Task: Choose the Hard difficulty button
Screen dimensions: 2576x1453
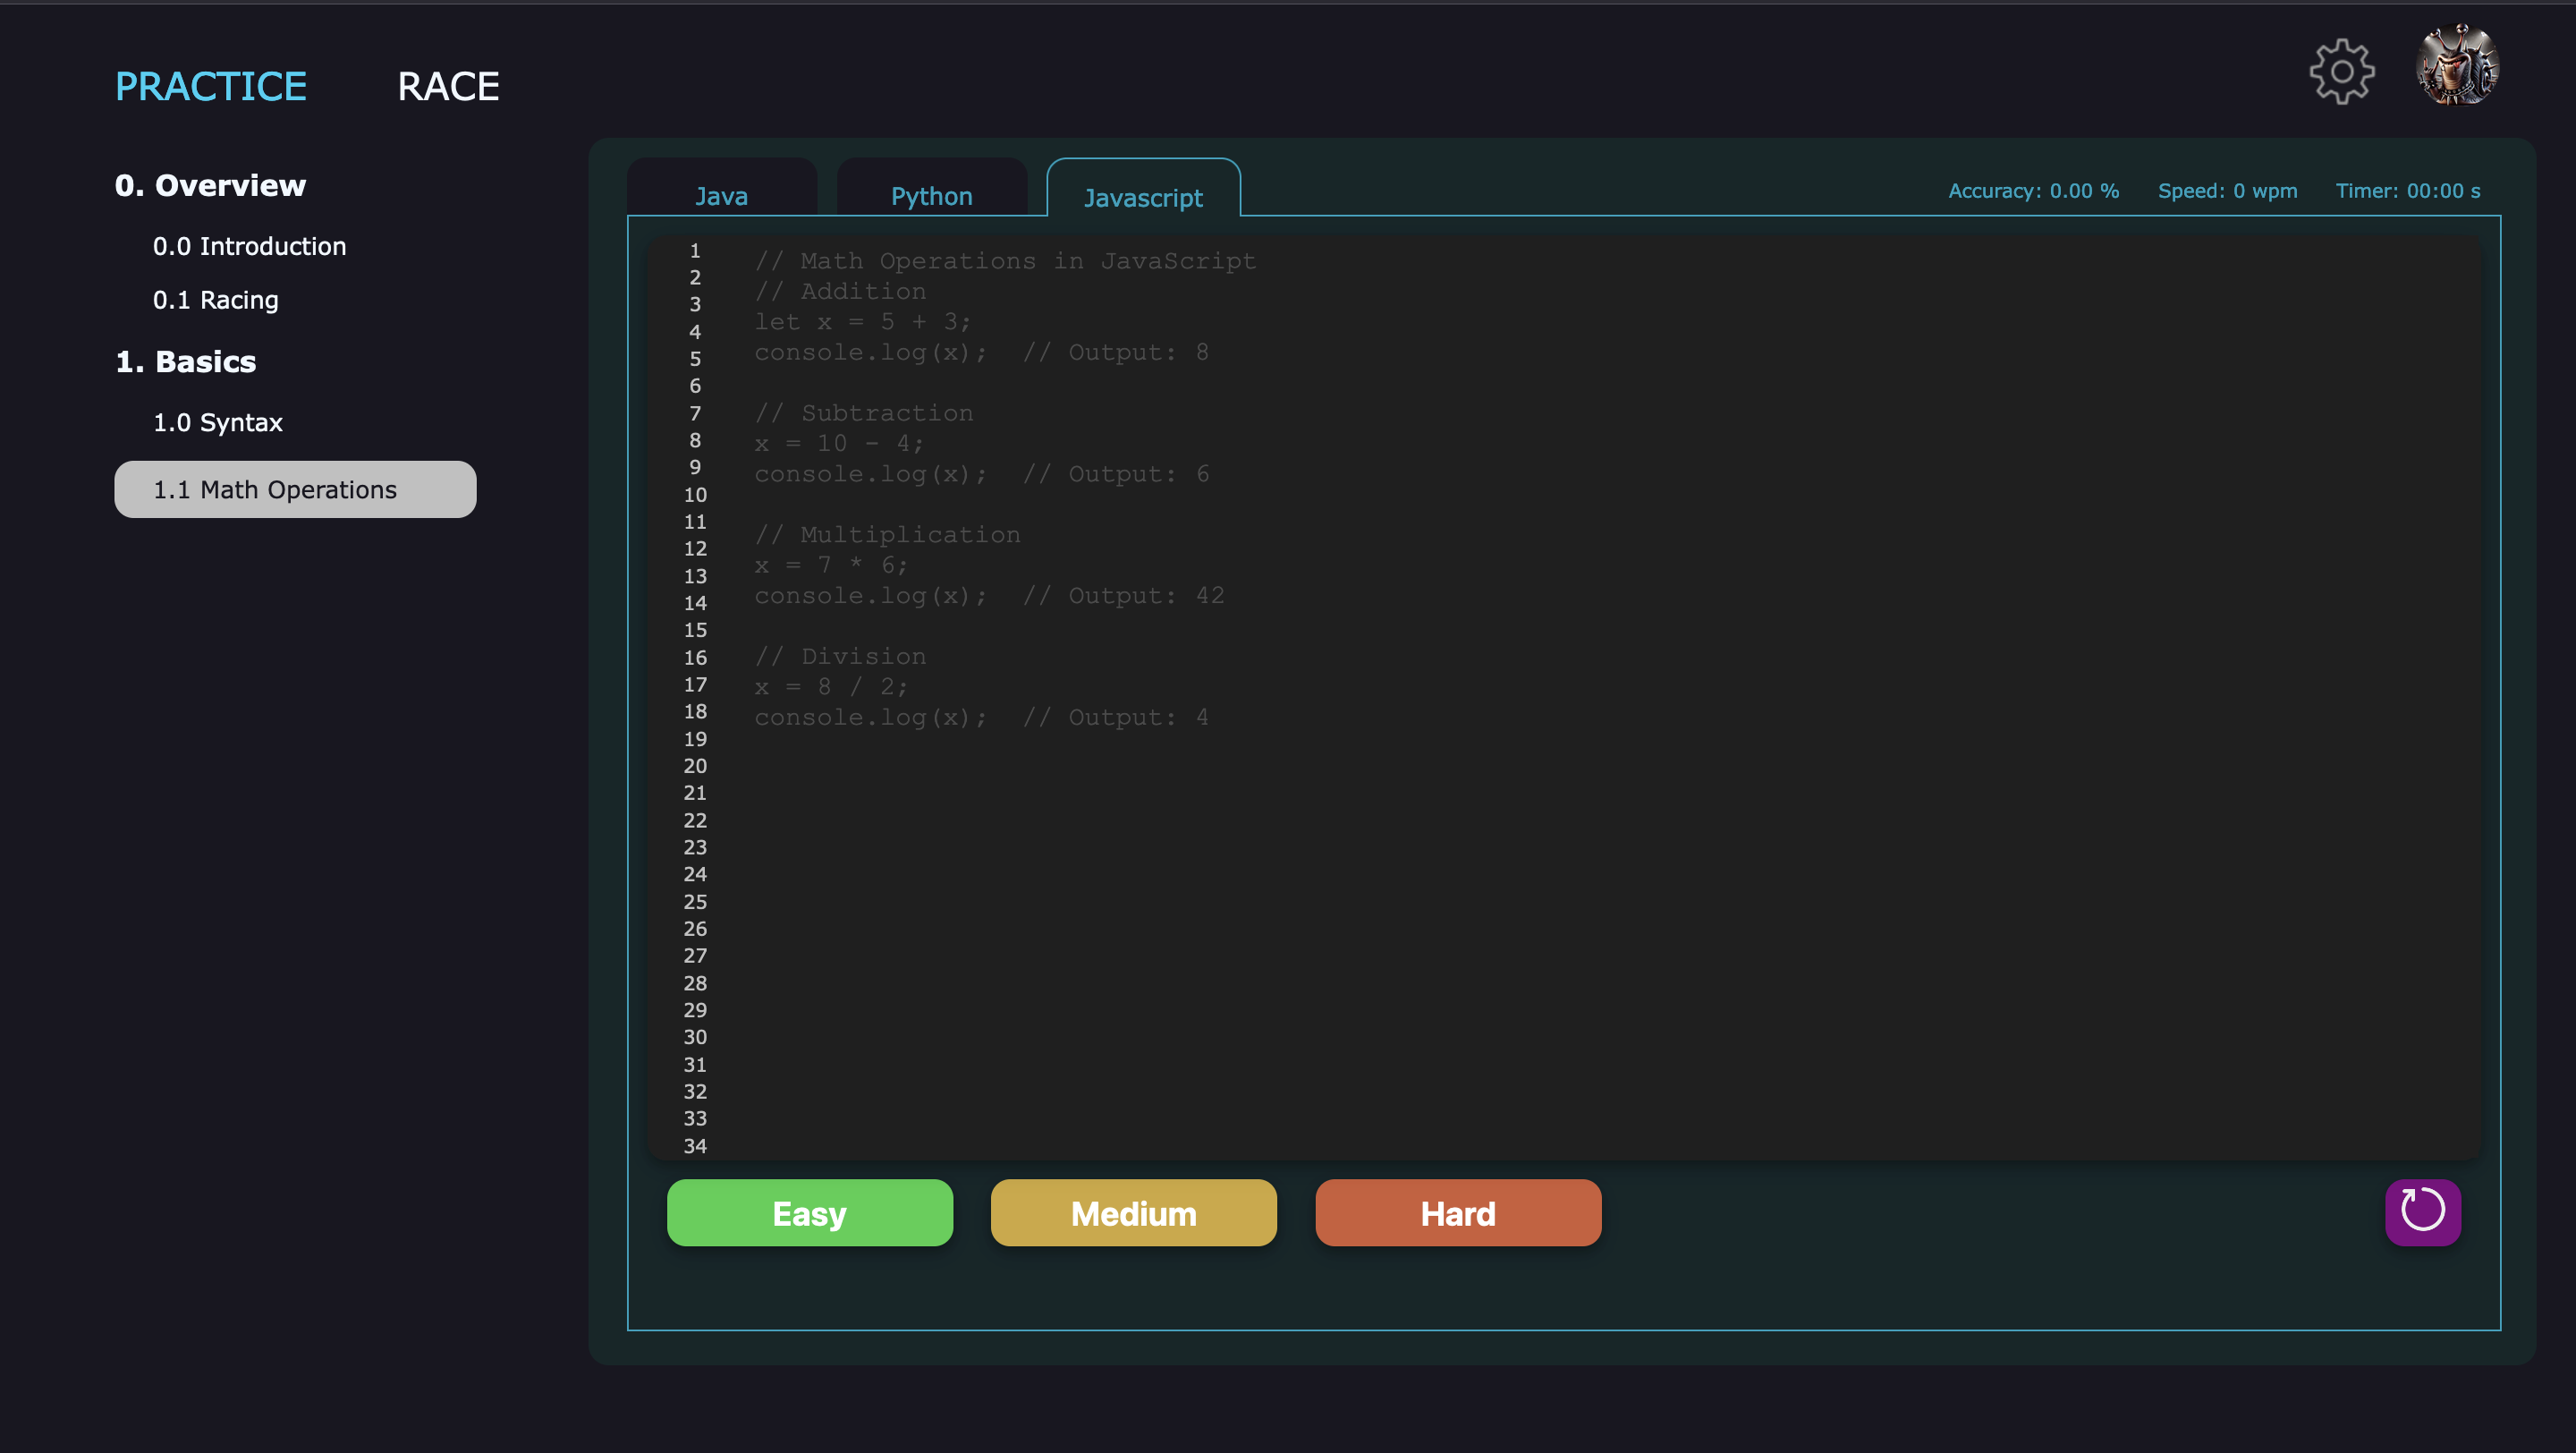Action: pos(1457,1213)
